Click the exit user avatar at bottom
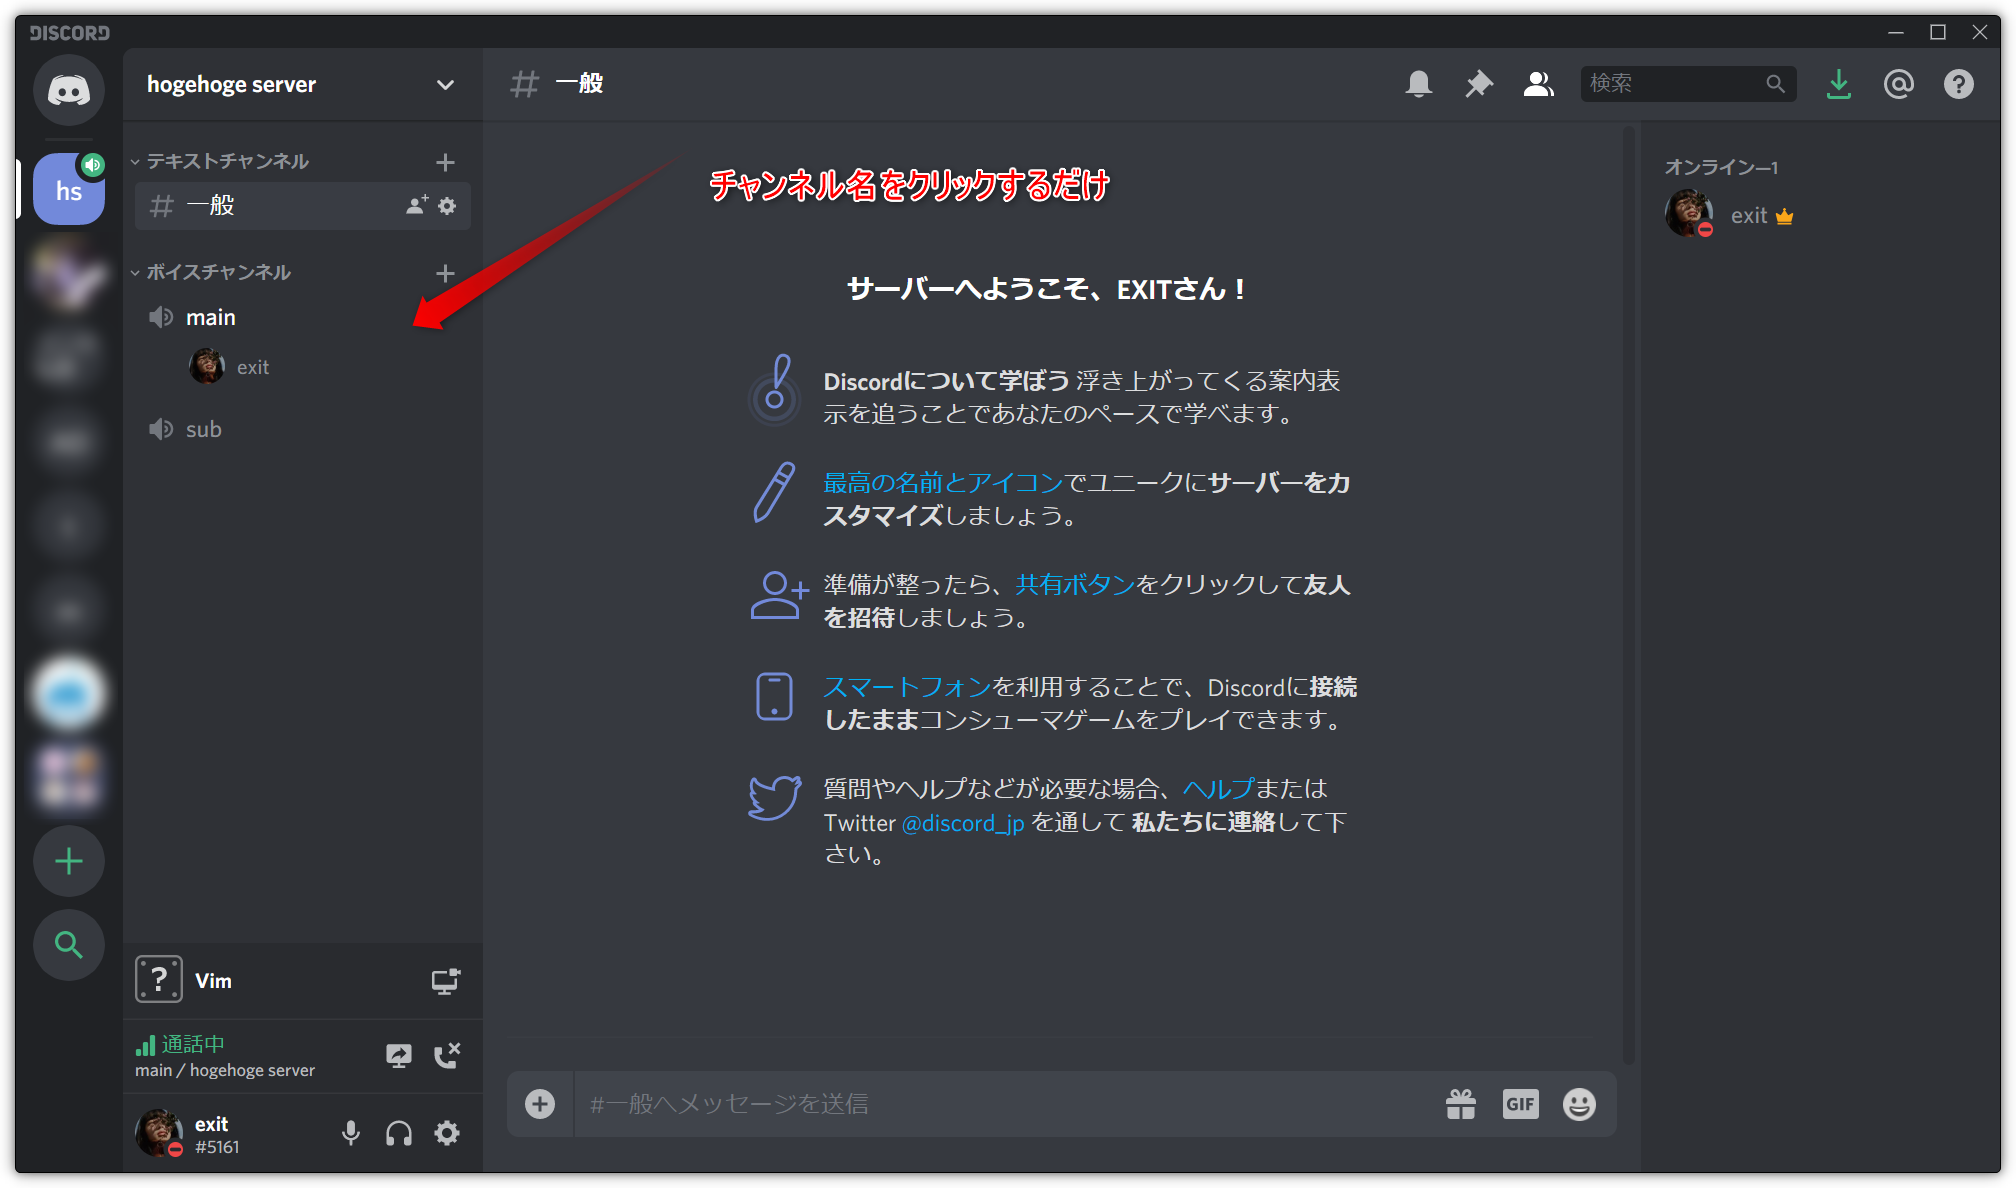This screenshot has height=1188, width=2016. (159, 1133)
